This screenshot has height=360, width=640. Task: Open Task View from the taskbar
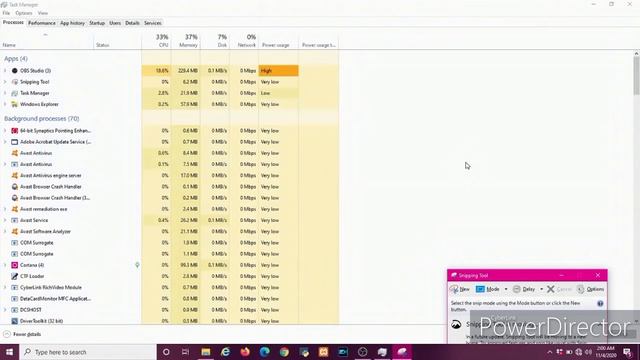[x=185, y=352]
